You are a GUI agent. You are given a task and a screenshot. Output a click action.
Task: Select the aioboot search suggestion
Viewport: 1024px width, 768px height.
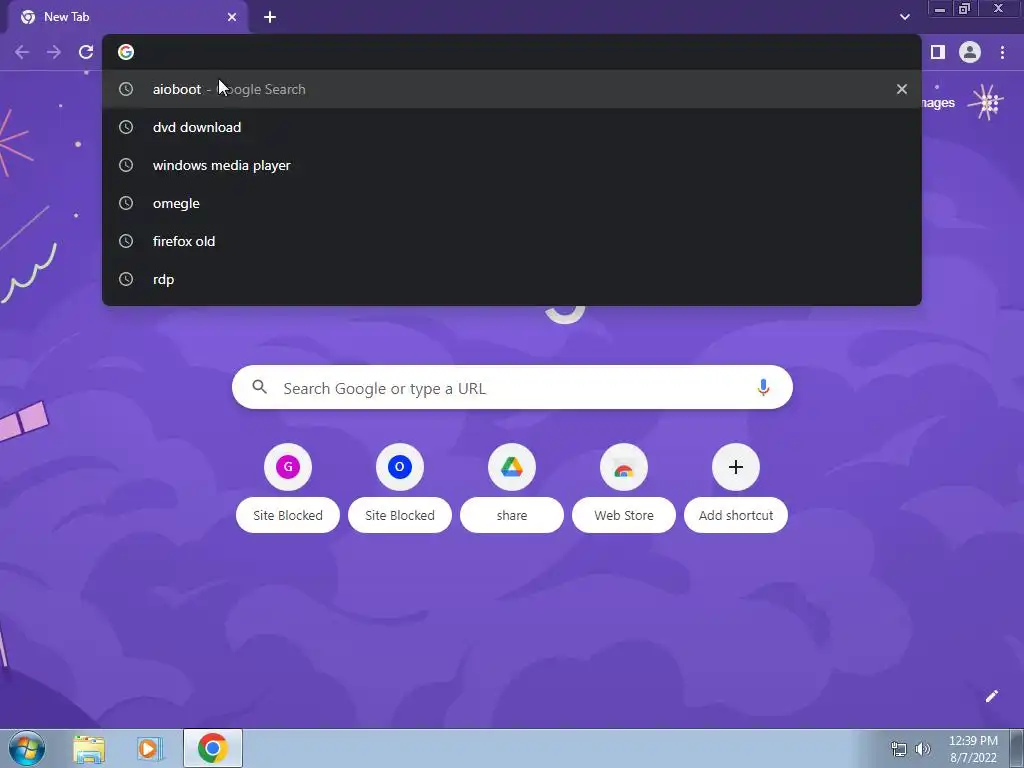coord(511,89)
